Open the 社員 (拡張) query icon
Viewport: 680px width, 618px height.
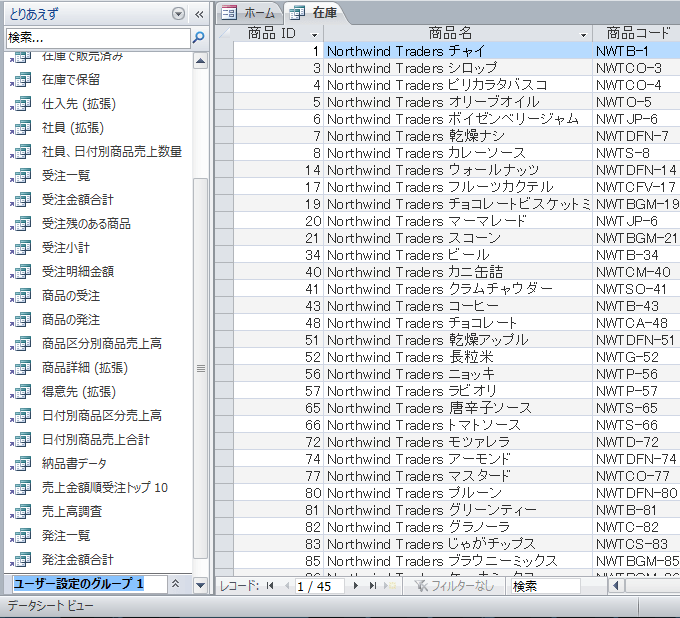[21, 128]
